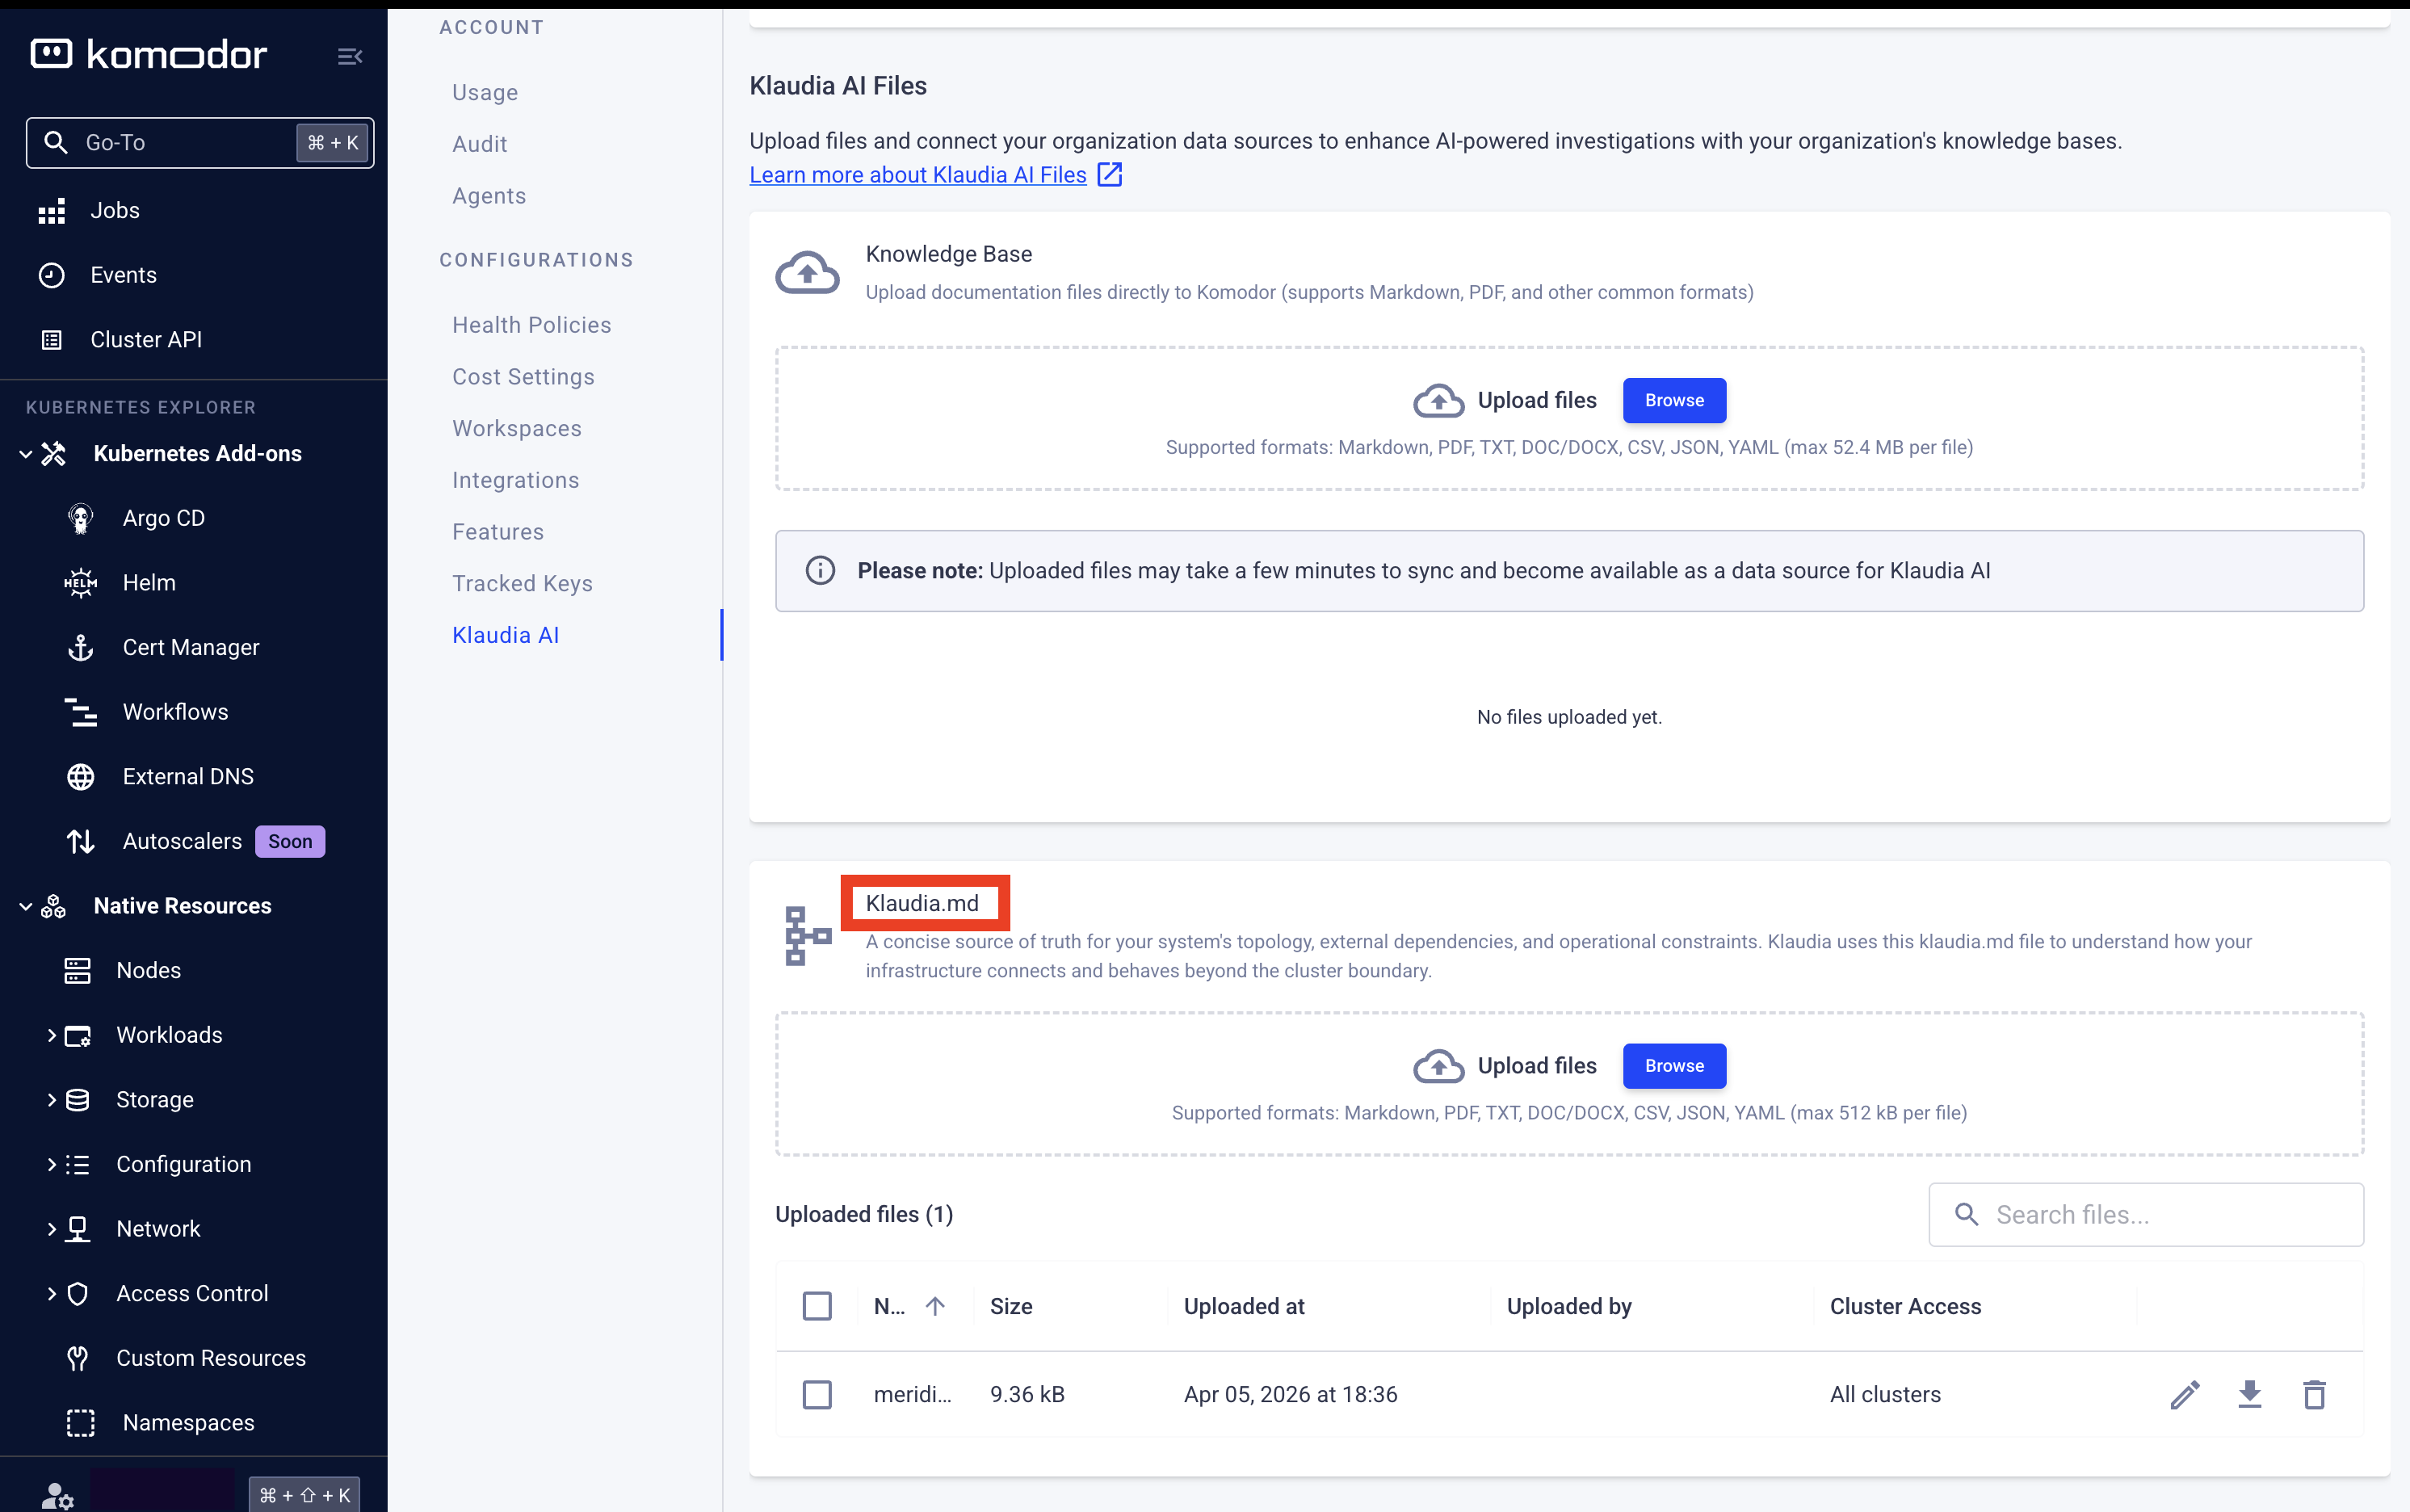Check the meridi file row checkbox

click(817, 1394)
